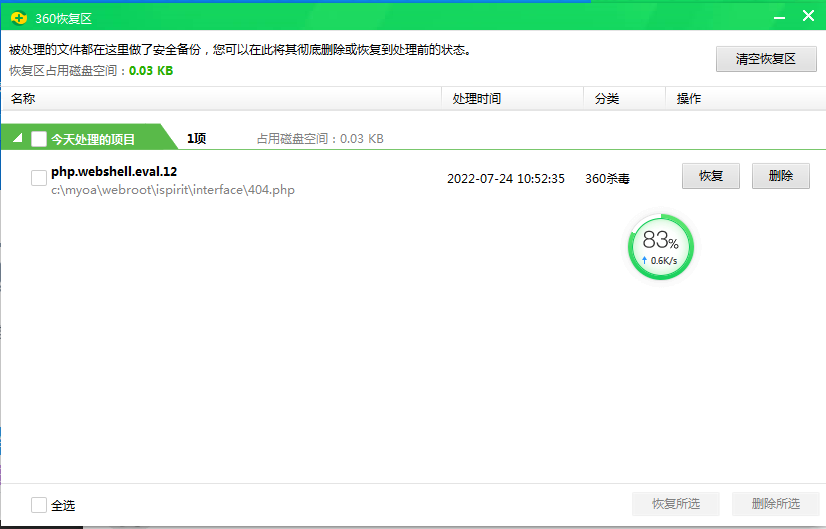The height and width of the screenshot is (529, 826).
Task: Click 清空恢复区 button
Action: point(766,58)
